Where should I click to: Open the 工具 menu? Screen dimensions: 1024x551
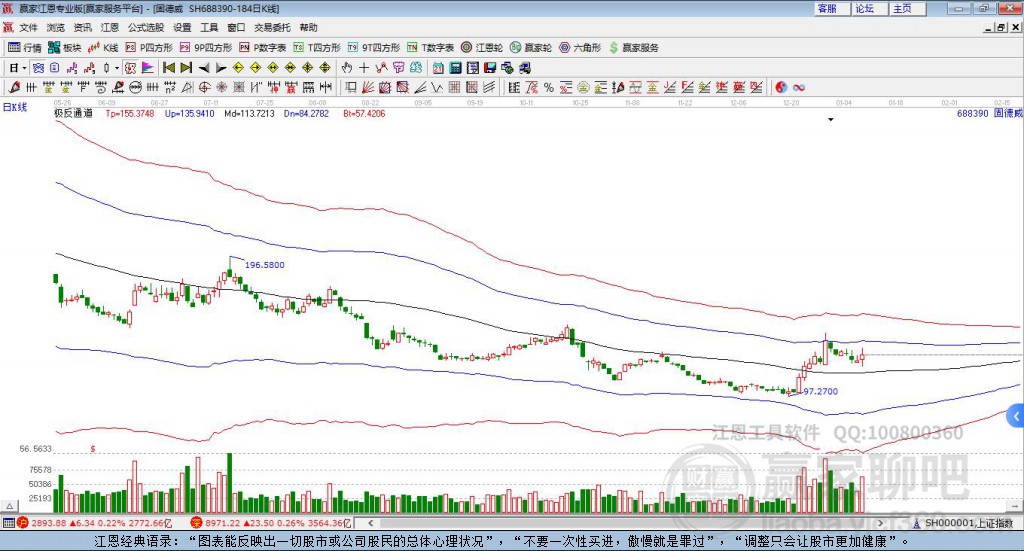pos(209,27)
